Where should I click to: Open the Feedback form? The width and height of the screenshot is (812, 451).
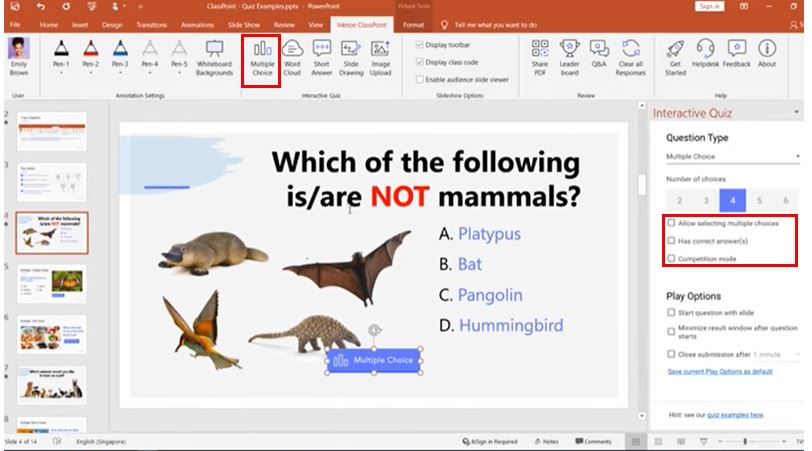point(736,54)
